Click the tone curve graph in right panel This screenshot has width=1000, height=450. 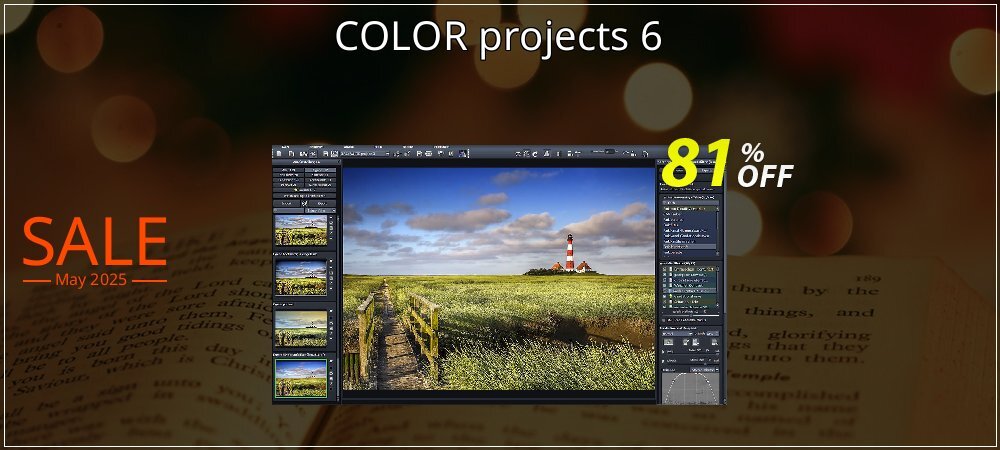point(691,388)
